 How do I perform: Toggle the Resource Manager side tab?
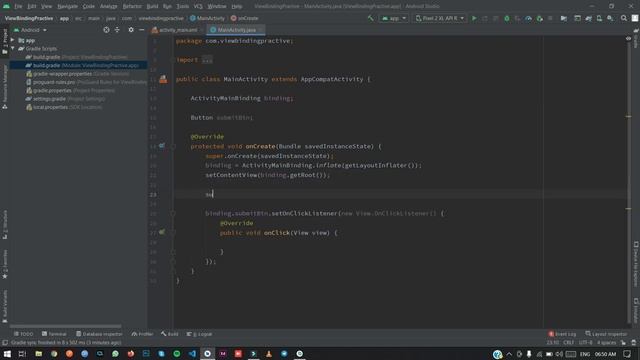tap(4, 87)
